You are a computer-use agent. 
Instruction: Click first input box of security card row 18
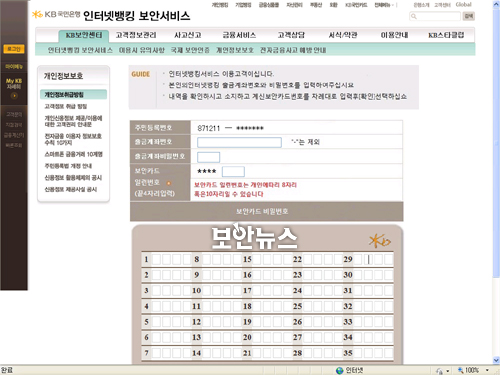pos(257,306)
